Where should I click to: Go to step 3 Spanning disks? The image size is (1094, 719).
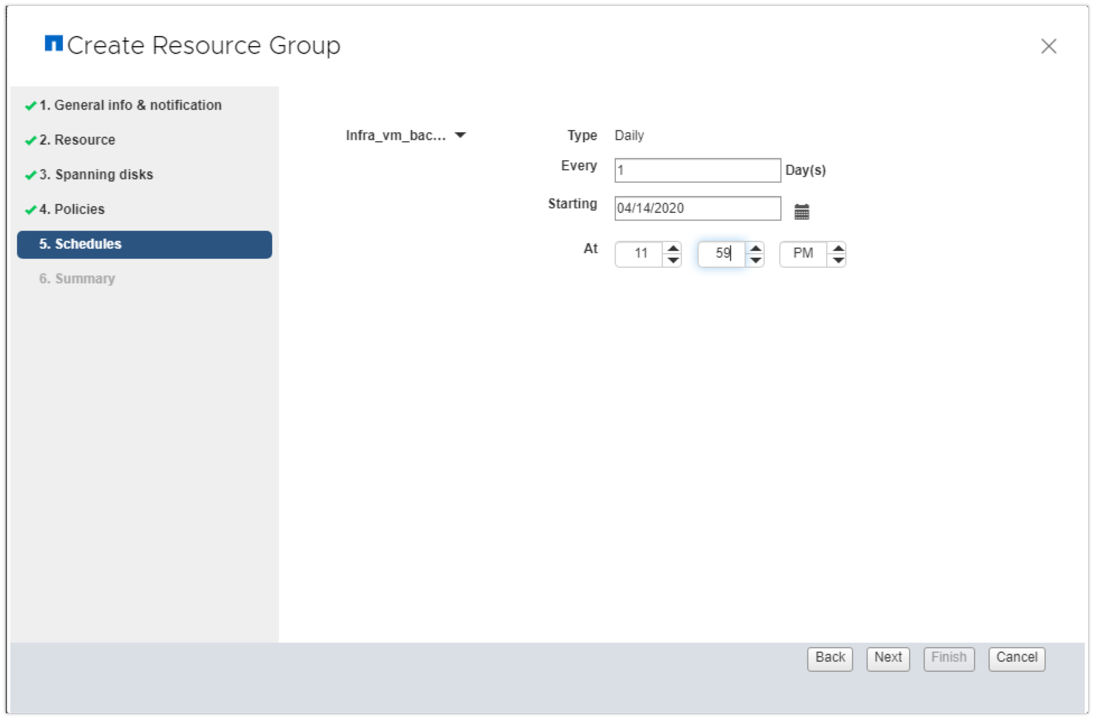click(x=96, y=175)
